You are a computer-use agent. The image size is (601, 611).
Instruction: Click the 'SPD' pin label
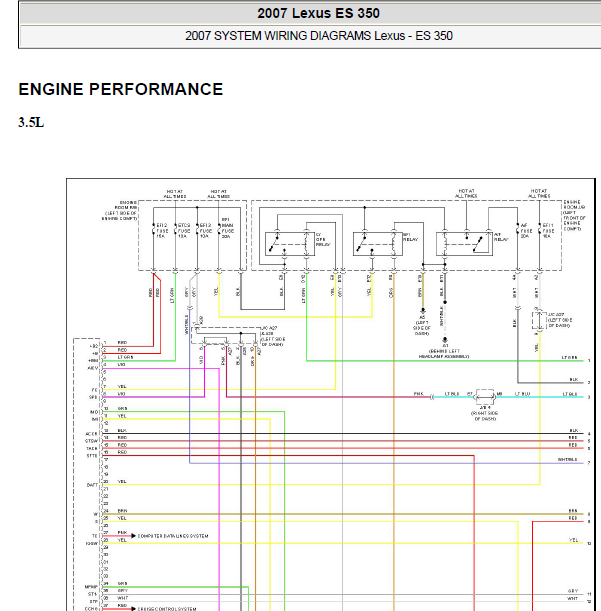pyautogui.click(x=93, y=397)
